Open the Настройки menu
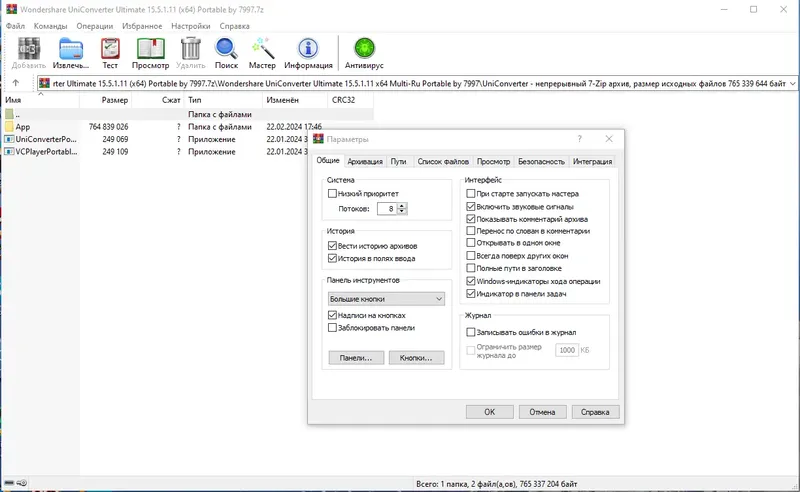800x492 pixels. tap(191, 26)
